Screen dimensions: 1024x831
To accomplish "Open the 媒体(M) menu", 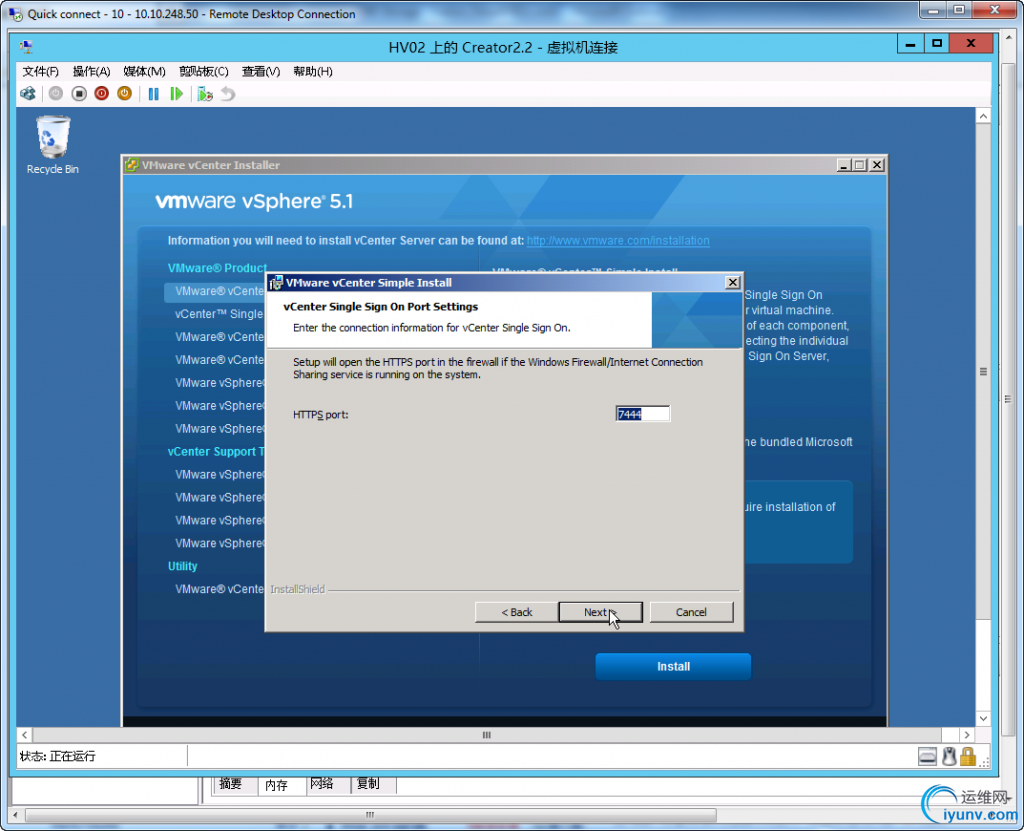I will 144,71.
